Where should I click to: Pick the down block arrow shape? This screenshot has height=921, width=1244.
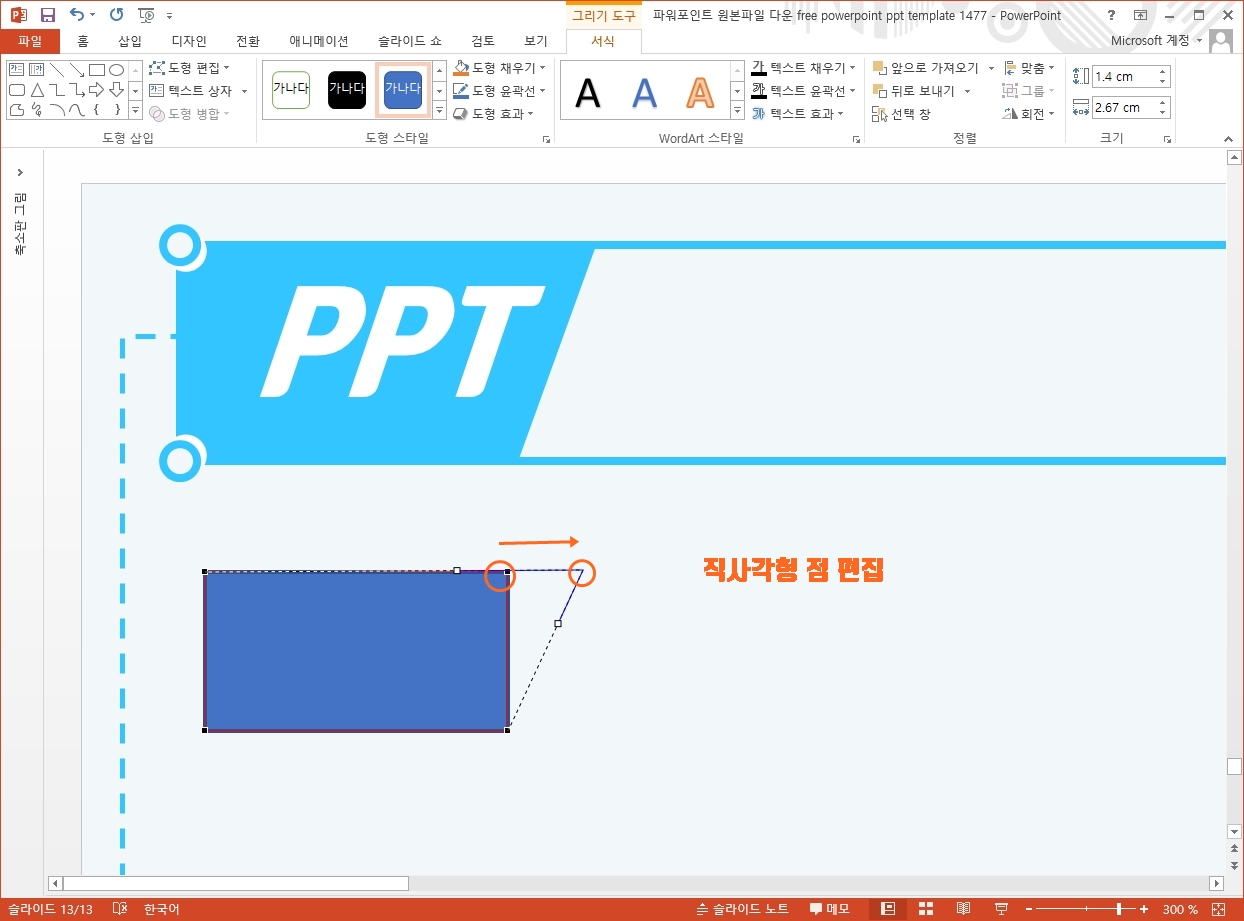click(116, 89)
